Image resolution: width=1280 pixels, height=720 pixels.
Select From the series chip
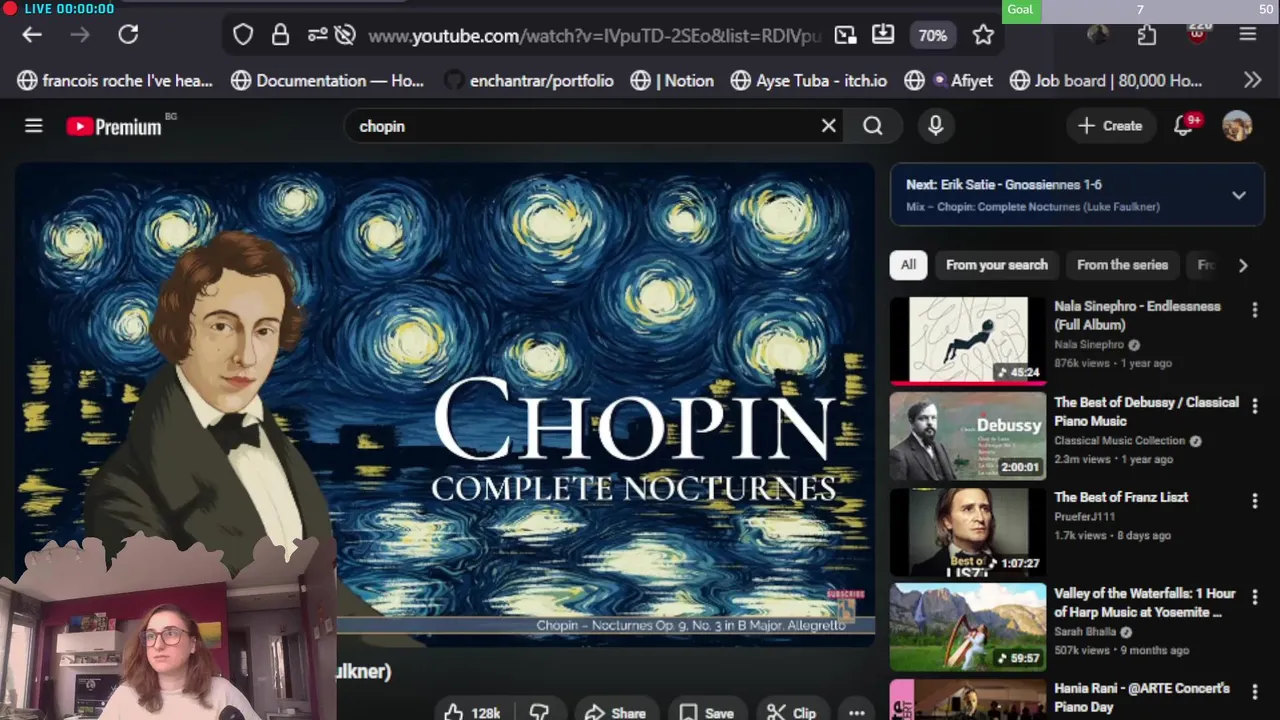click(1122, 265)
